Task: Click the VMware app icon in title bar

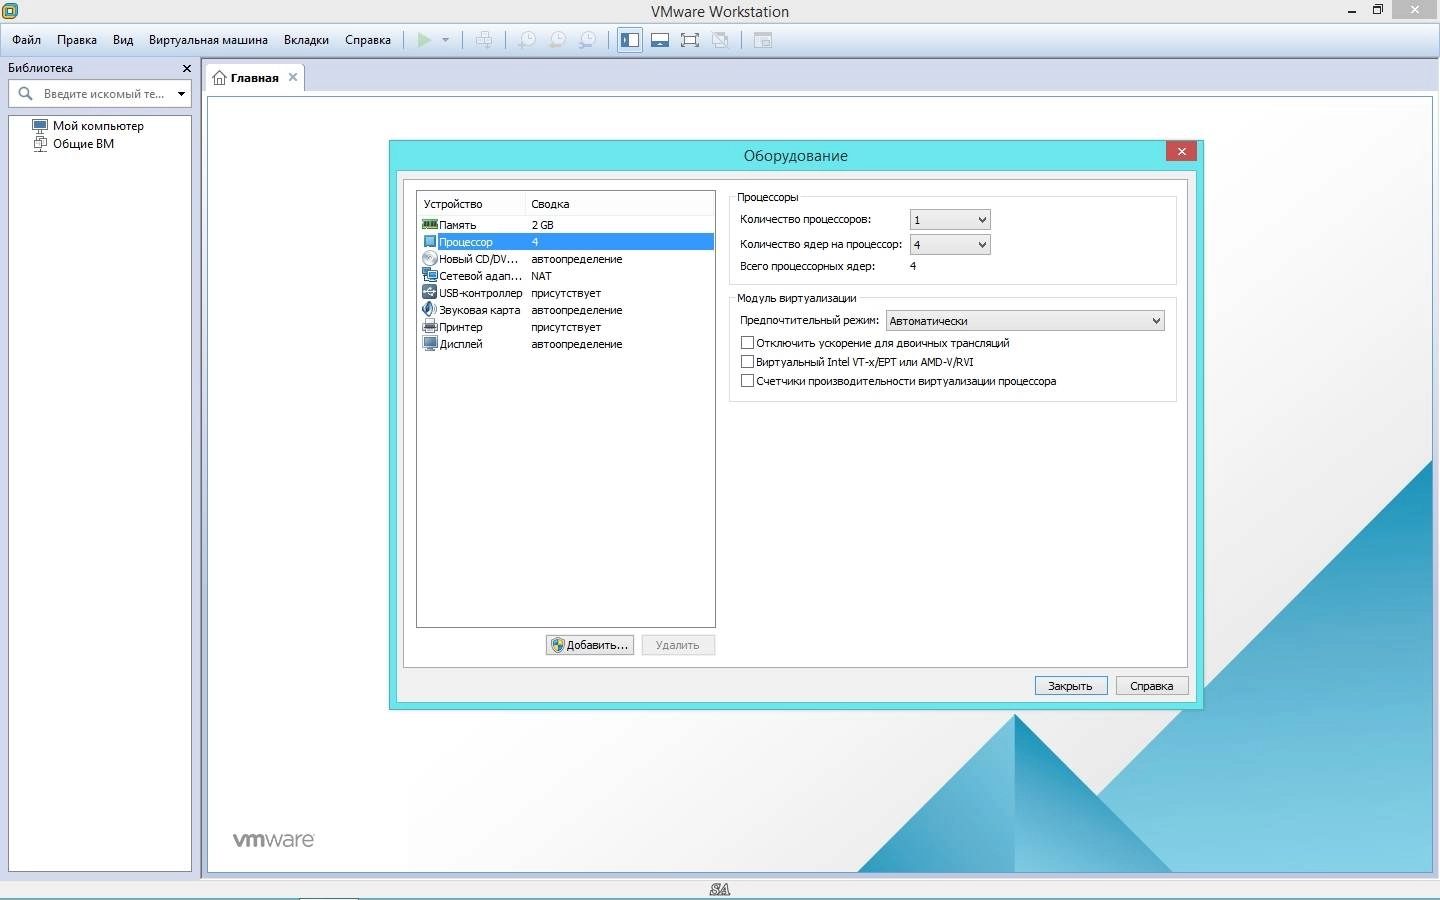Action: tap(10, 11)
